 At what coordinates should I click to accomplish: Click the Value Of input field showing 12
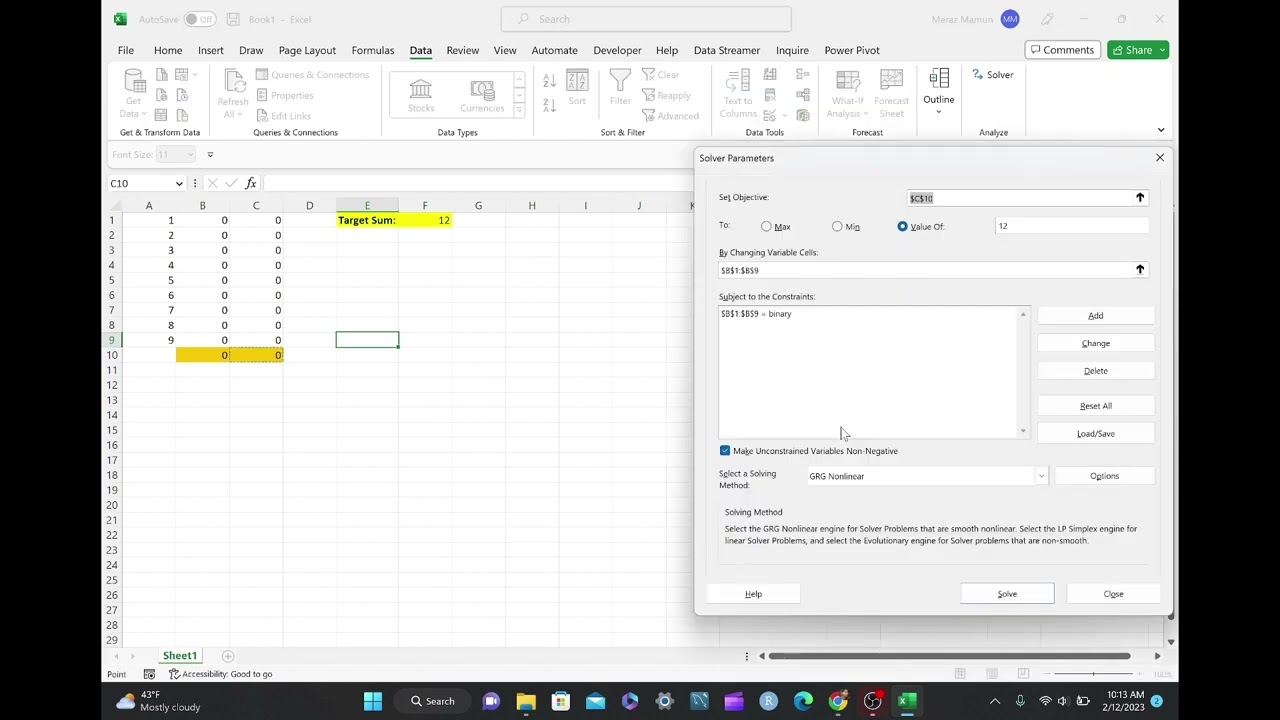(1071, 226)
